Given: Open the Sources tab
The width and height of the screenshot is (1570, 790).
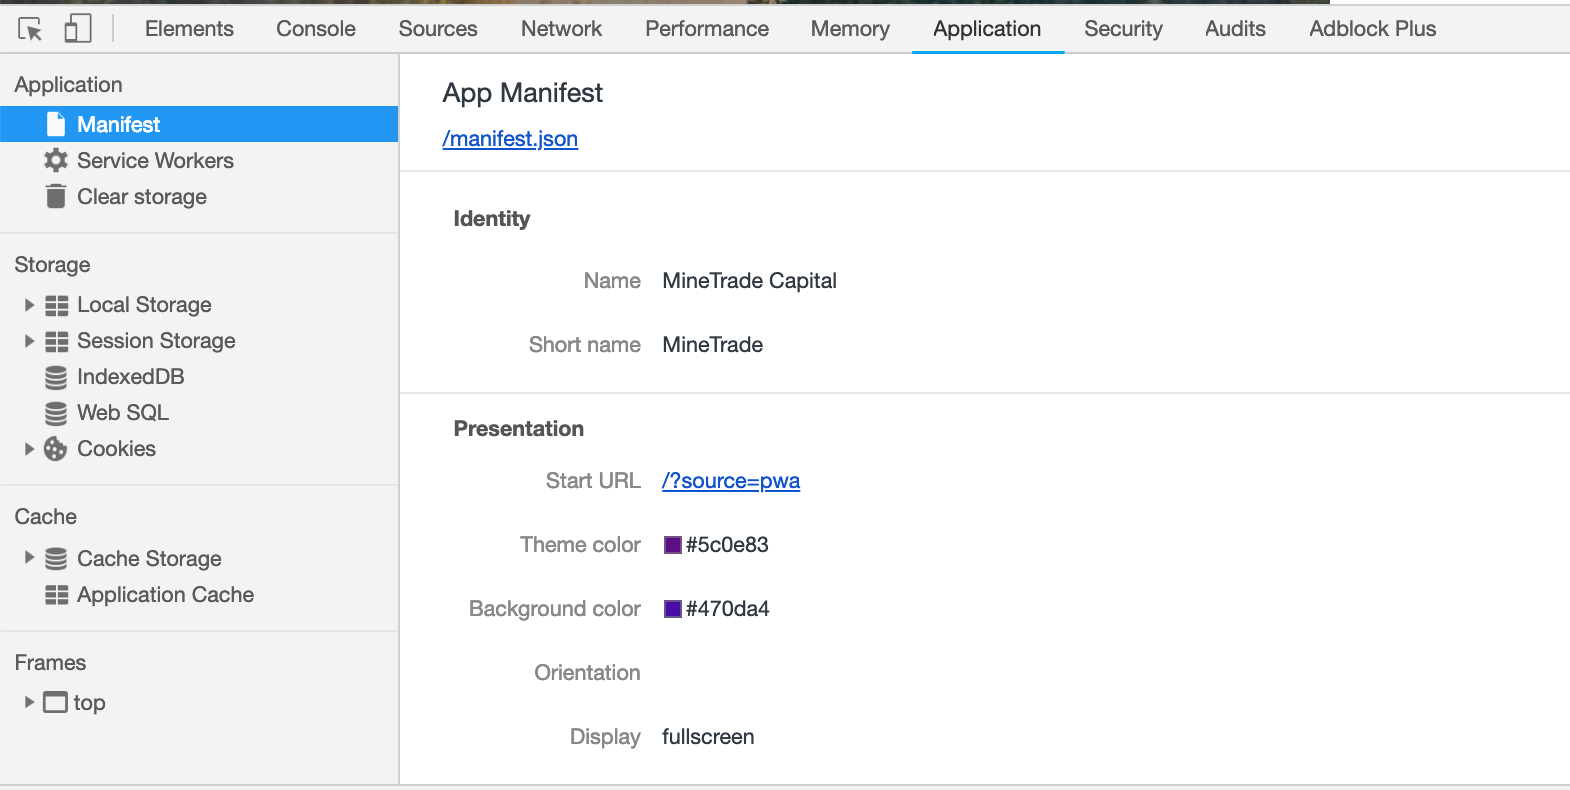Looking at the screenshot, I should point(438,29).
